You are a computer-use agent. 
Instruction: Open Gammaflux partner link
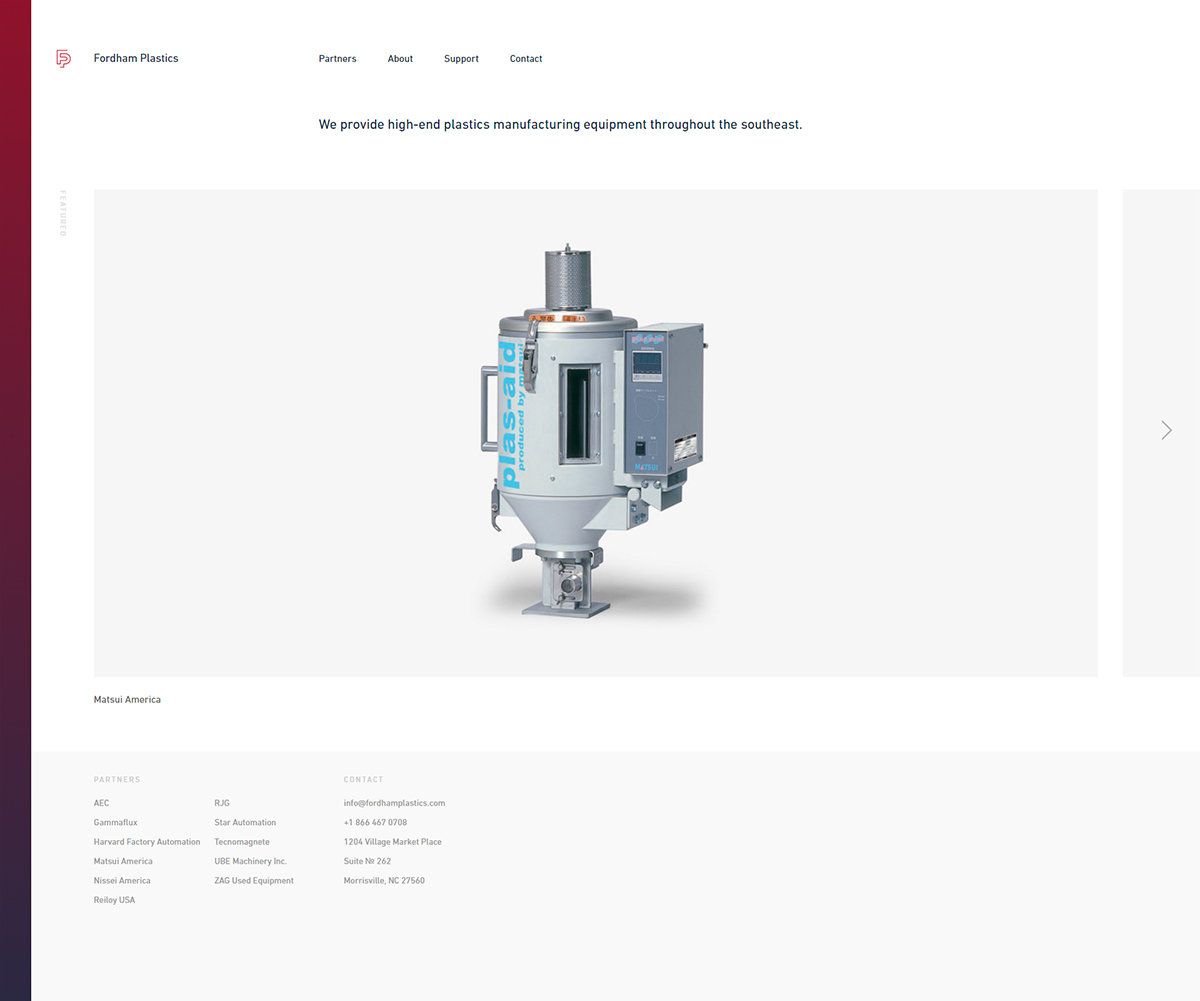coord(116,823)
